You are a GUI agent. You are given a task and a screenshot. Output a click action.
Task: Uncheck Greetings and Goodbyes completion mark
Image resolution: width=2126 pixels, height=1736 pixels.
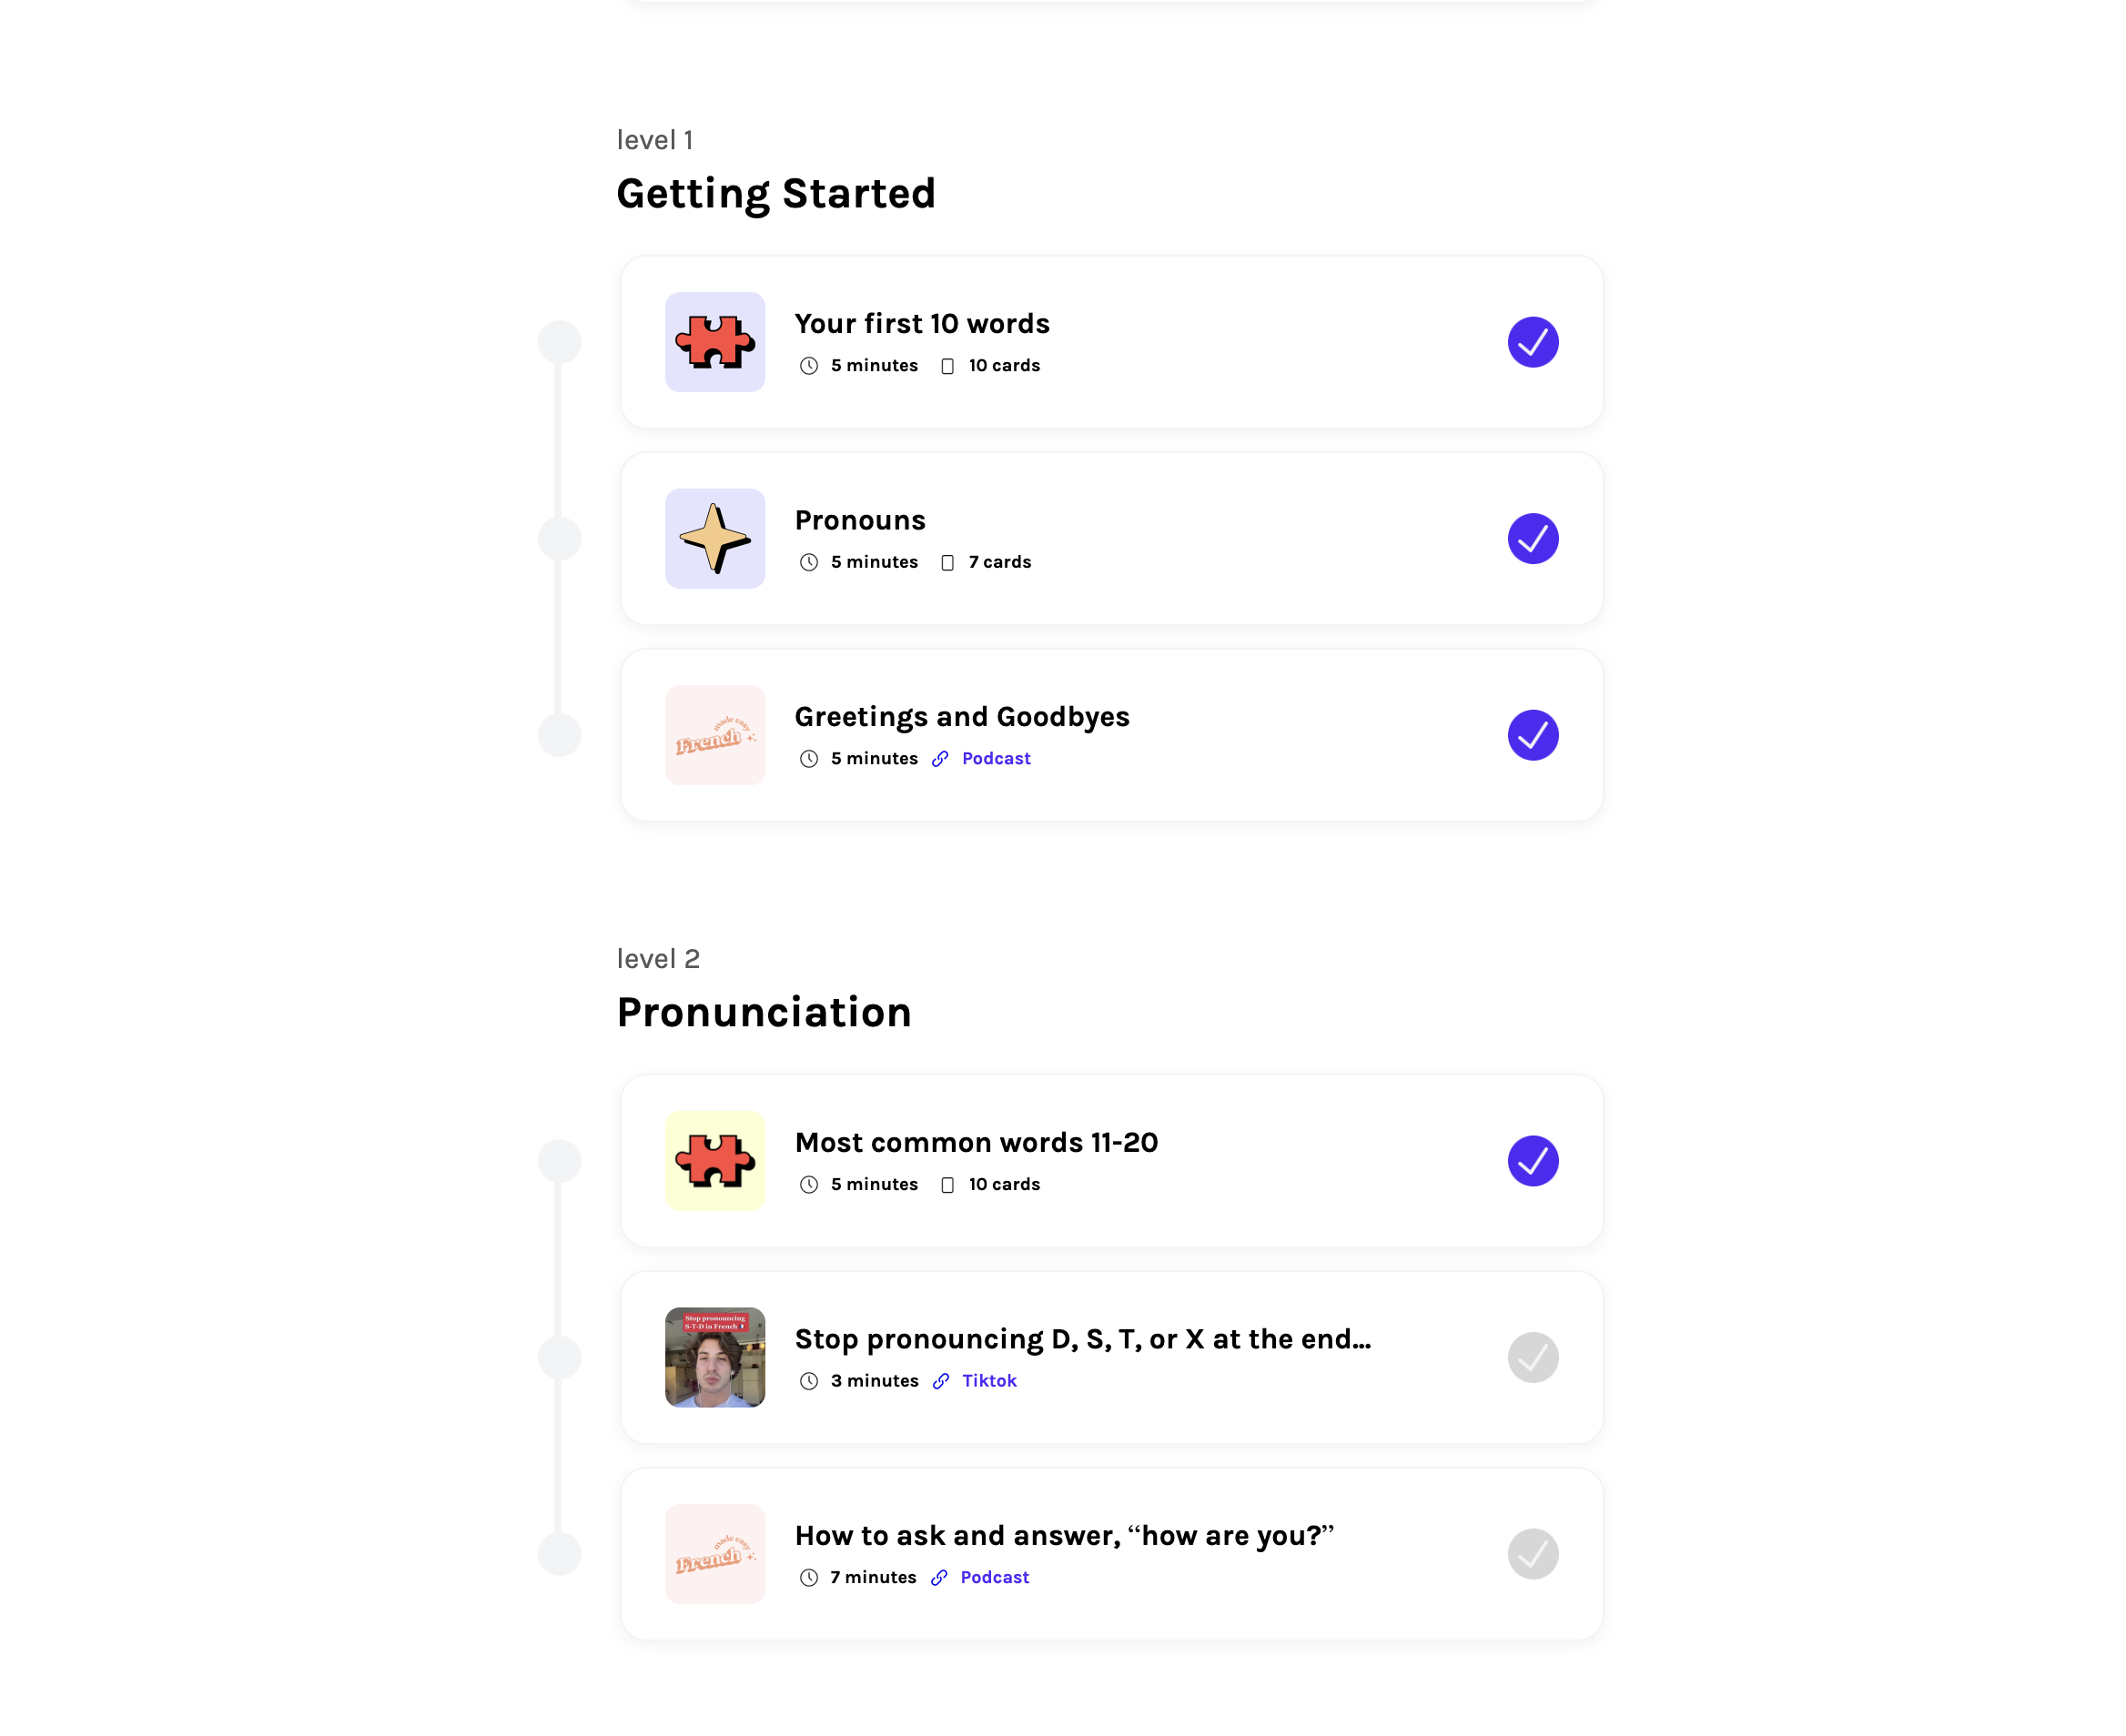(1533, 735)
